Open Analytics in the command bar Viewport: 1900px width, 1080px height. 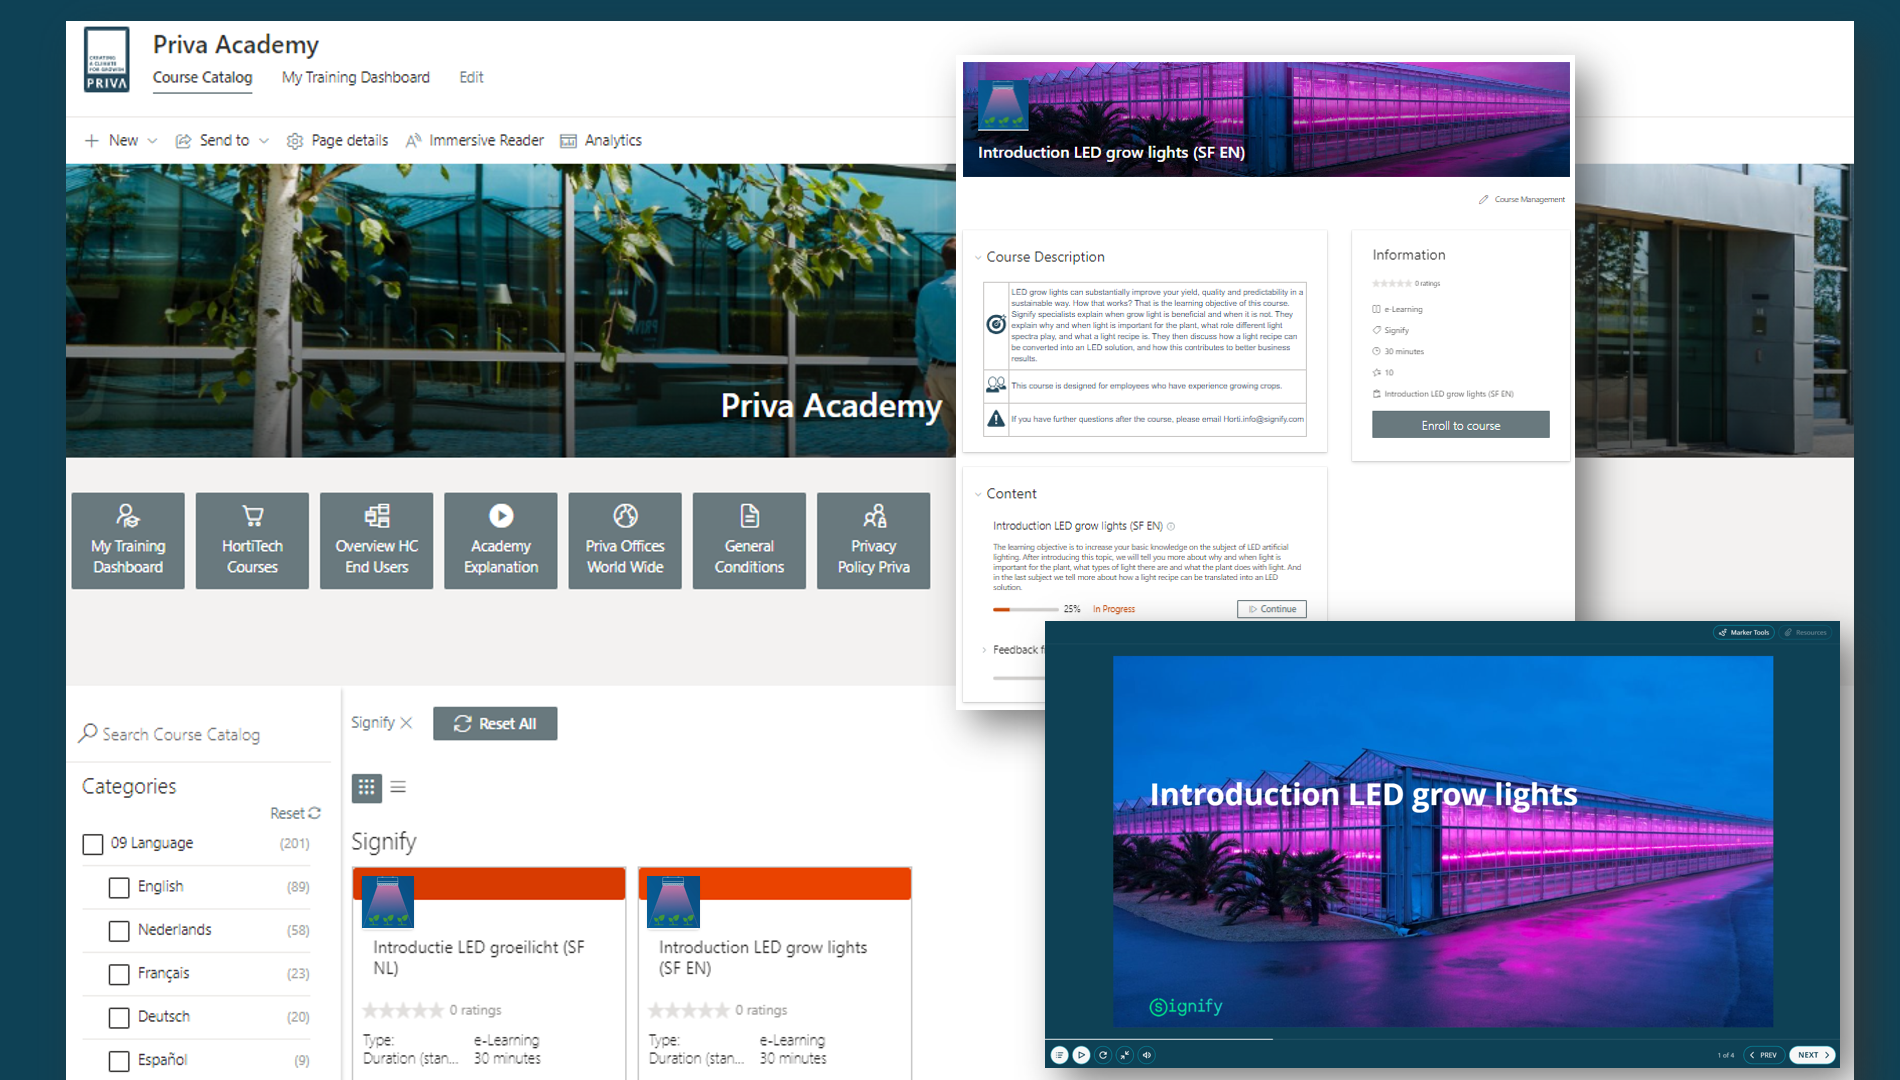point(601,141)
